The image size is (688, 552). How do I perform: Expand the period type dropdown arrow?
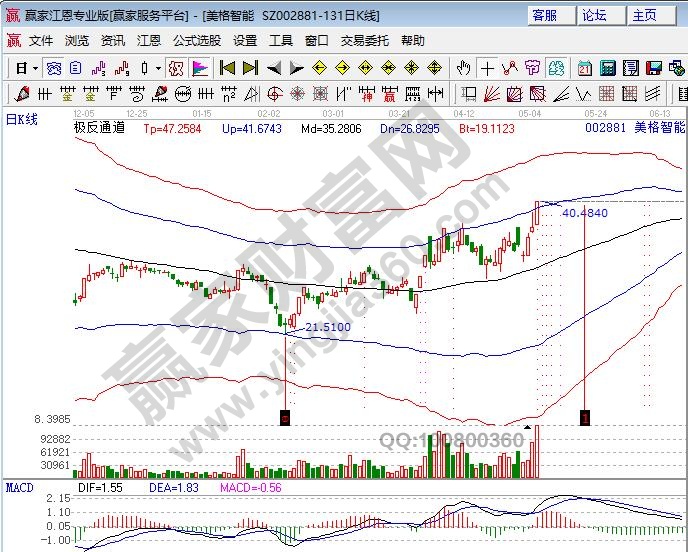pos(35,68)
